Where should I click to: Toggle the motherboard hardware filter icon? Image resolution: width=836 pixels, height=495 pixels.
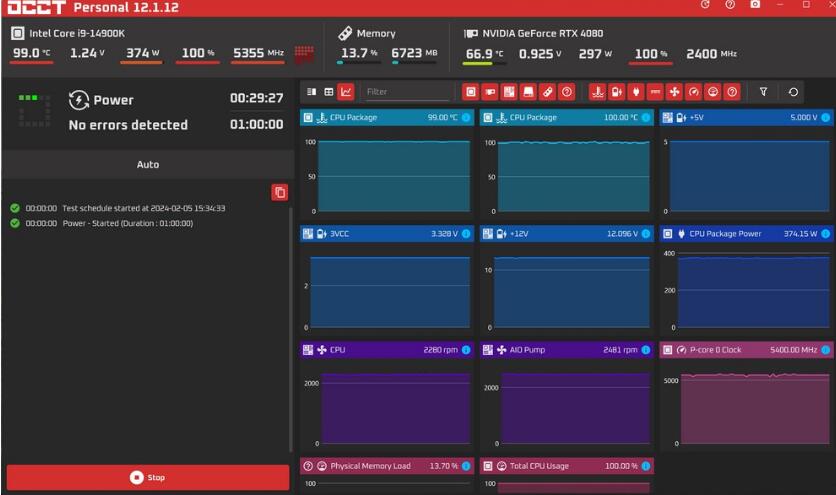509,92
